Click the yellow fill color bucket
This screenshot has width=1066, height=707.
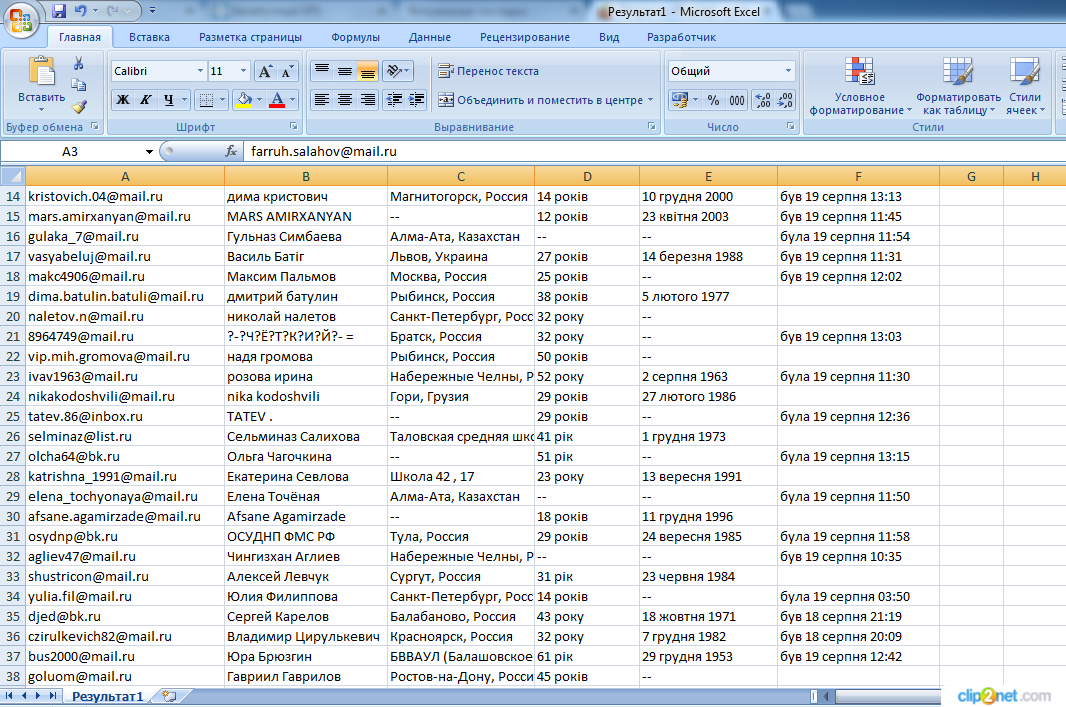(x=242, y=100)
